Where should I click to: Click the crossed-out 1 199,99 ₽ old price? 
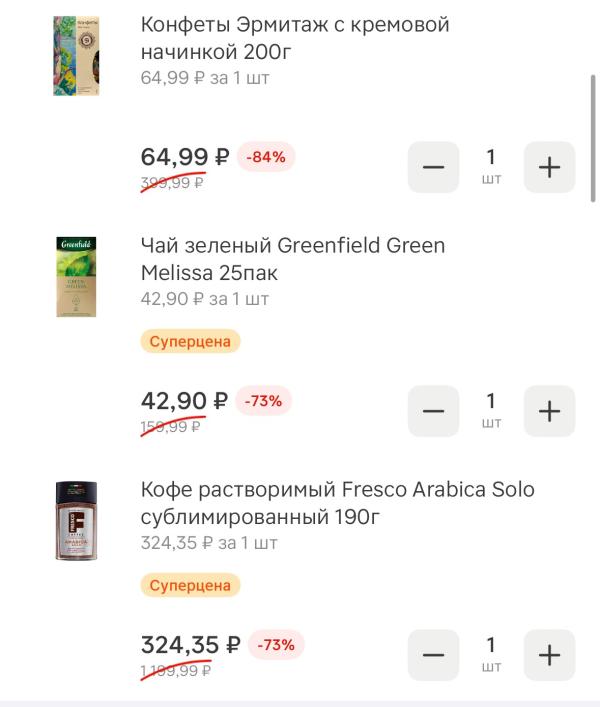176,671
